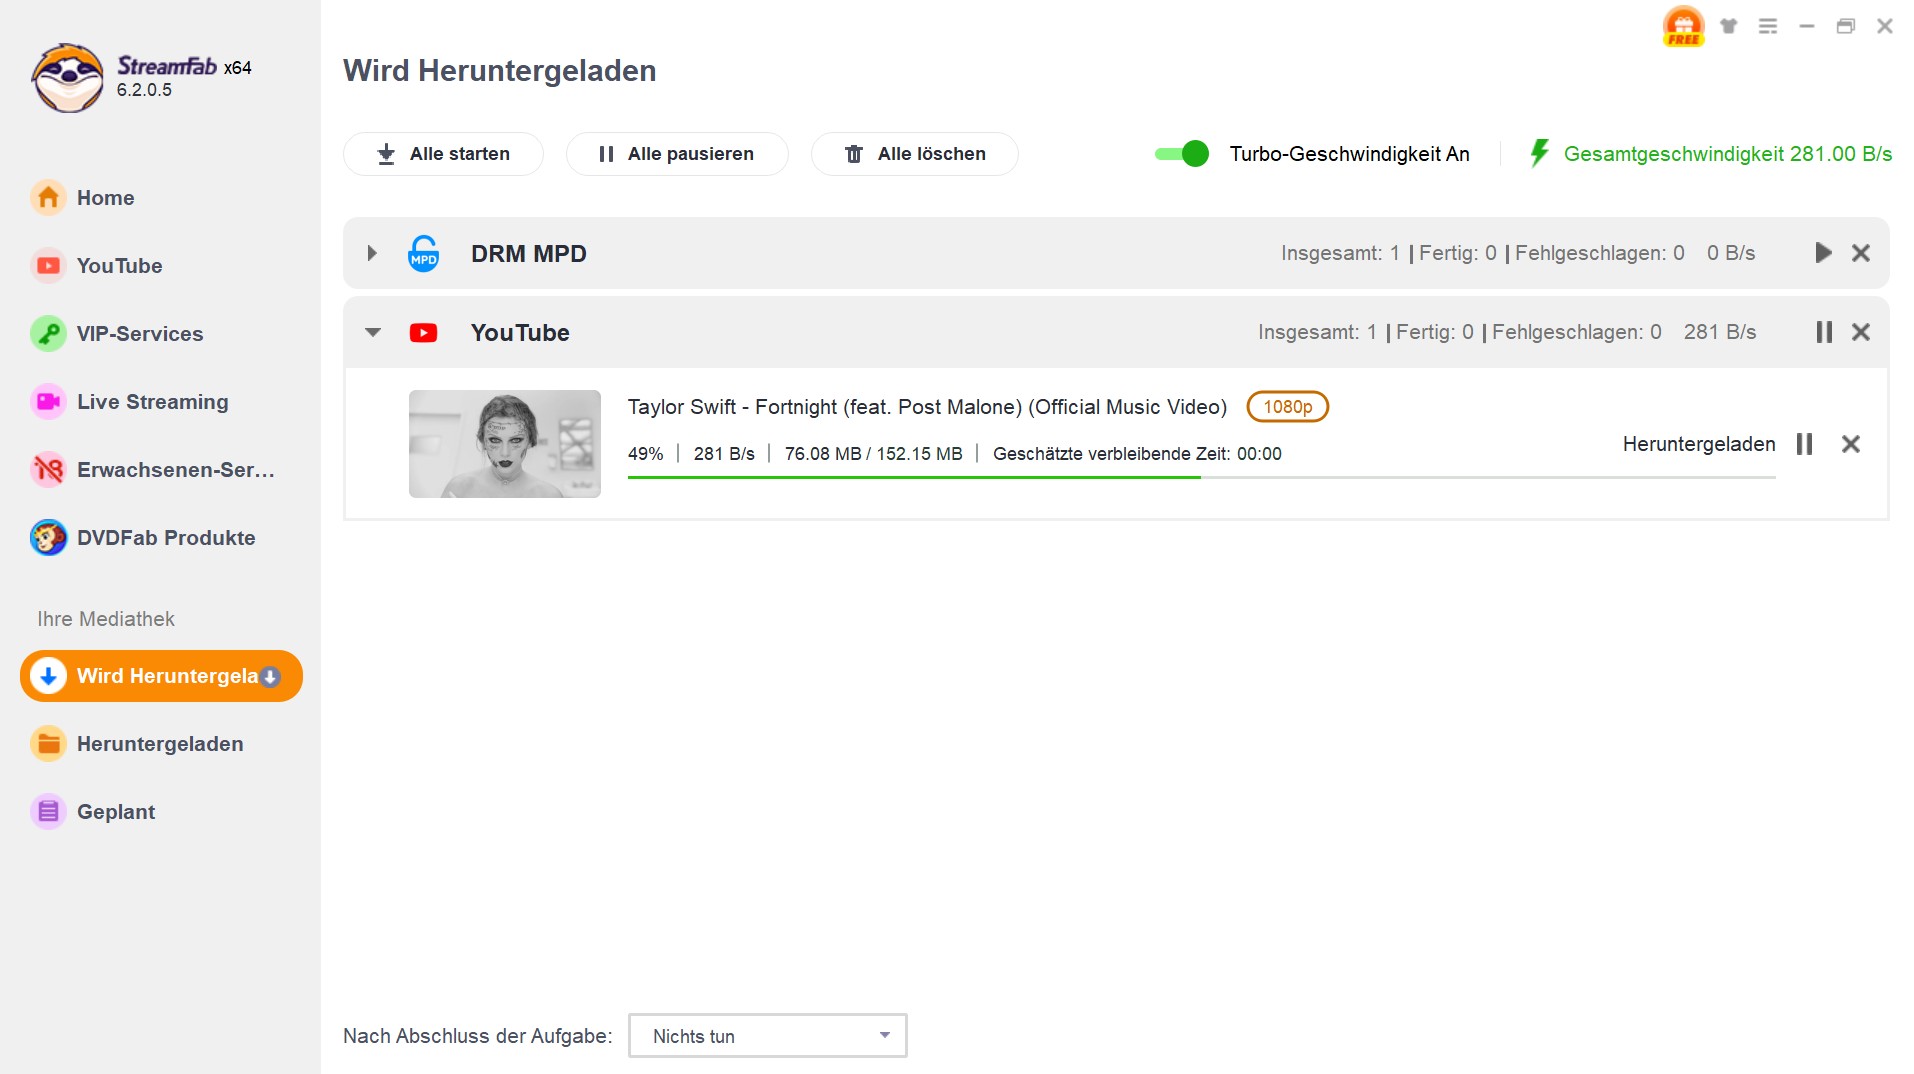Select the Wird Heruntergeladen tab

[x=161, y=676]
